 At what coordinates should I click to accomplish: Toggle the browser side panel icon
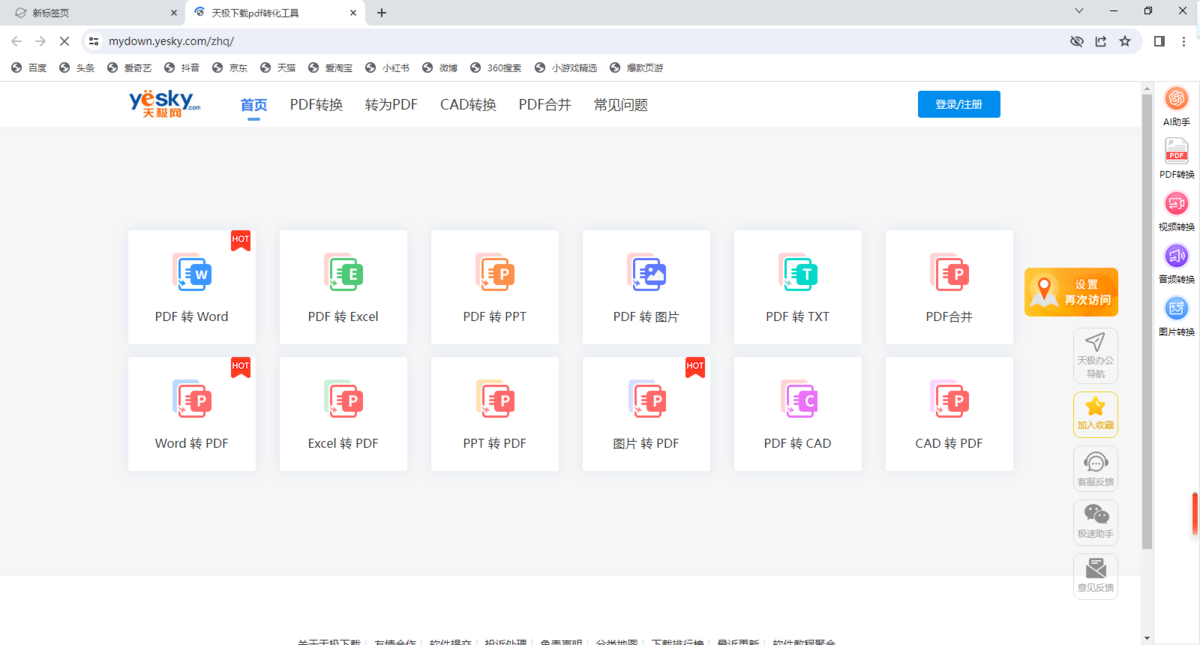(1159, 41)
